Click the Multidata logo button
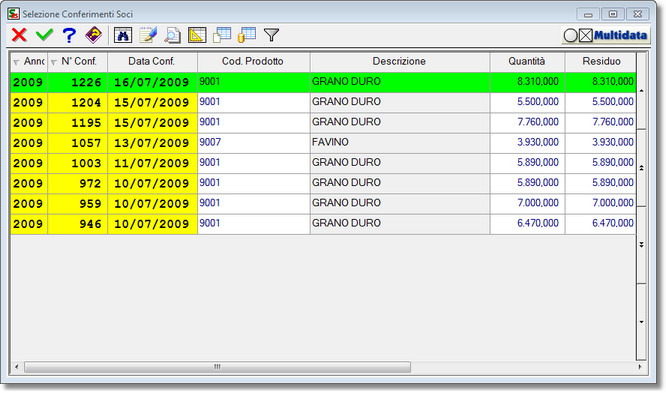Viewport: 666px width, 393px height. point(605,35)
